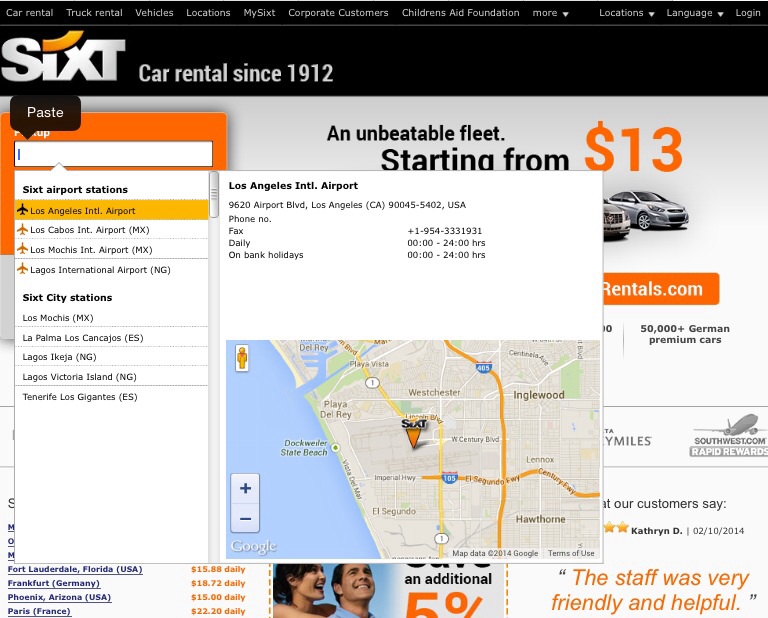Screen dimensions: 768x618
Task: Click the Sixt logo
Action: click(x=64, y=56)
